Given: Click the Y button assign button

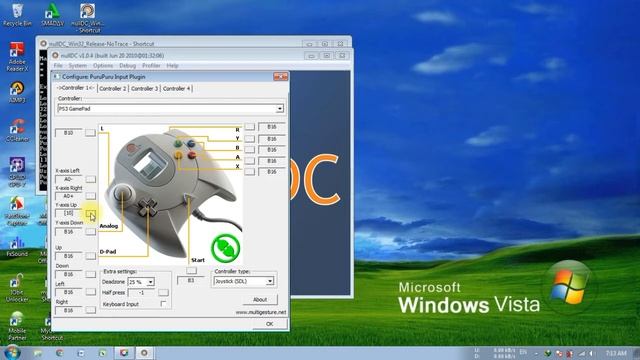Looking at the screenshot, I should 249,139.
